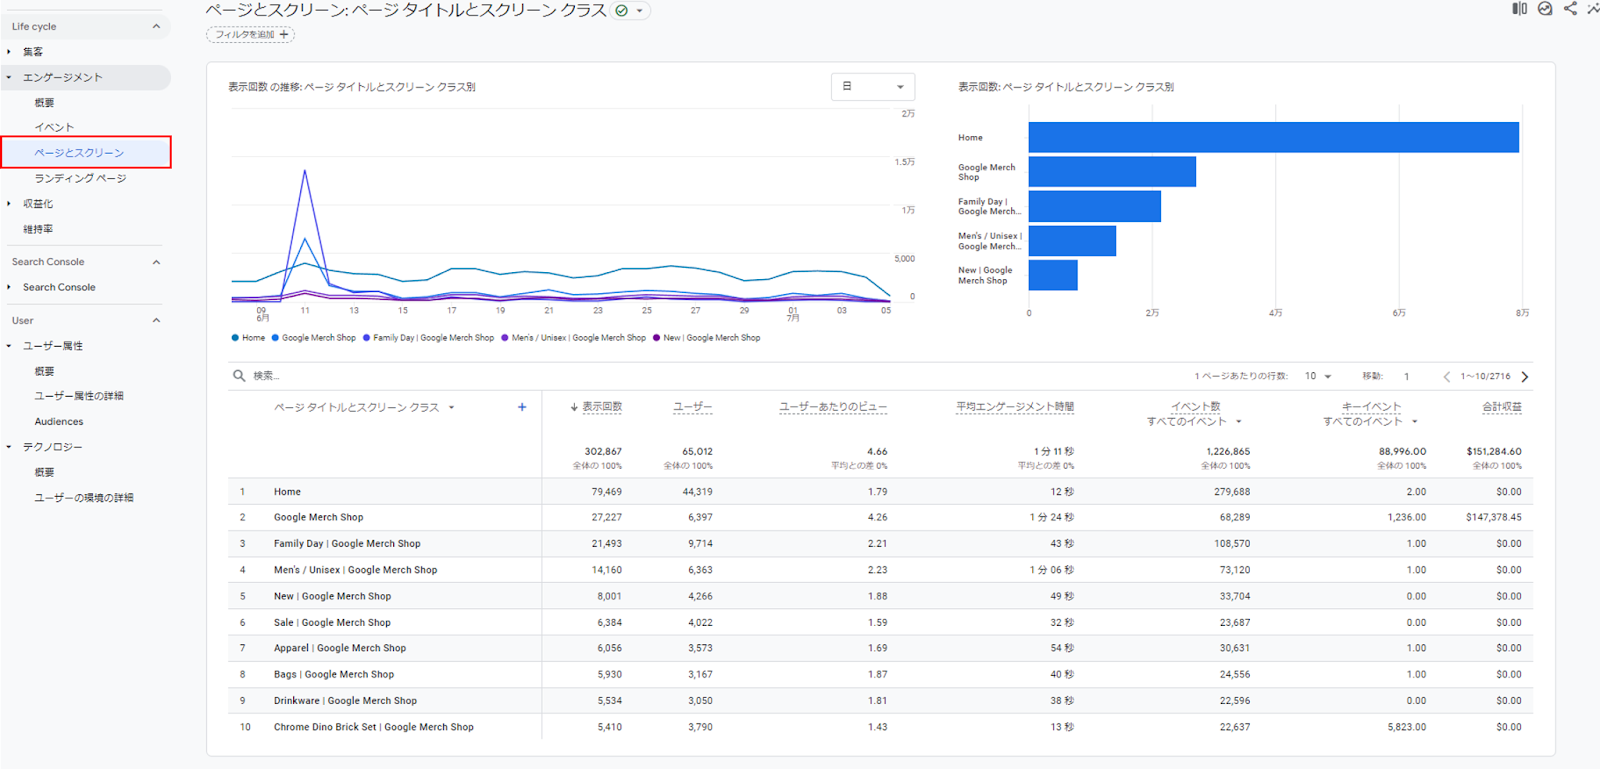Select the Apparel | Google Merch Shop row

pos(880,648)
